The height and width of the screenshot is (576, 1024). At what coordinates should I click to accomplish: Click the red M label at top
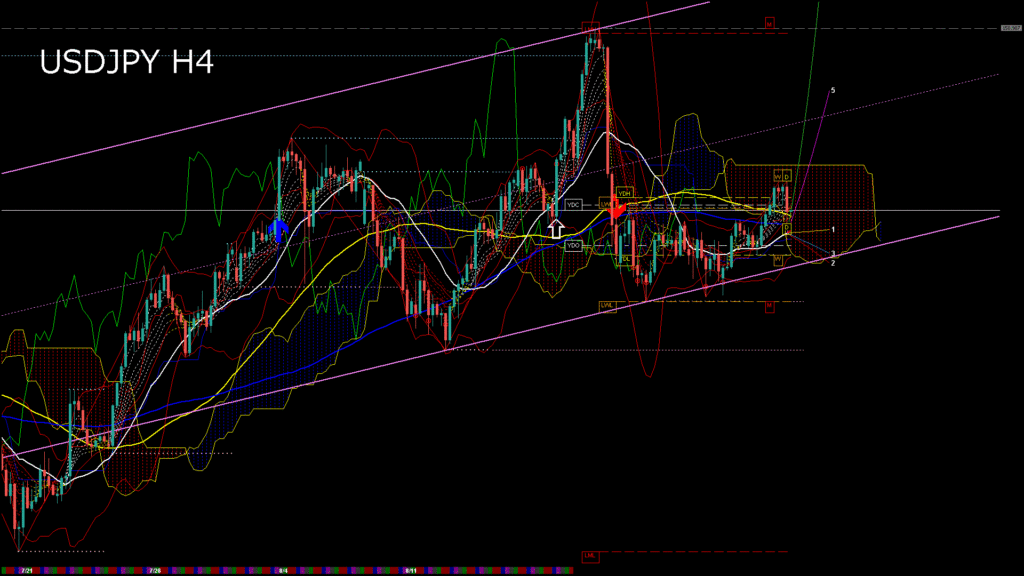(x=770, y=22)
